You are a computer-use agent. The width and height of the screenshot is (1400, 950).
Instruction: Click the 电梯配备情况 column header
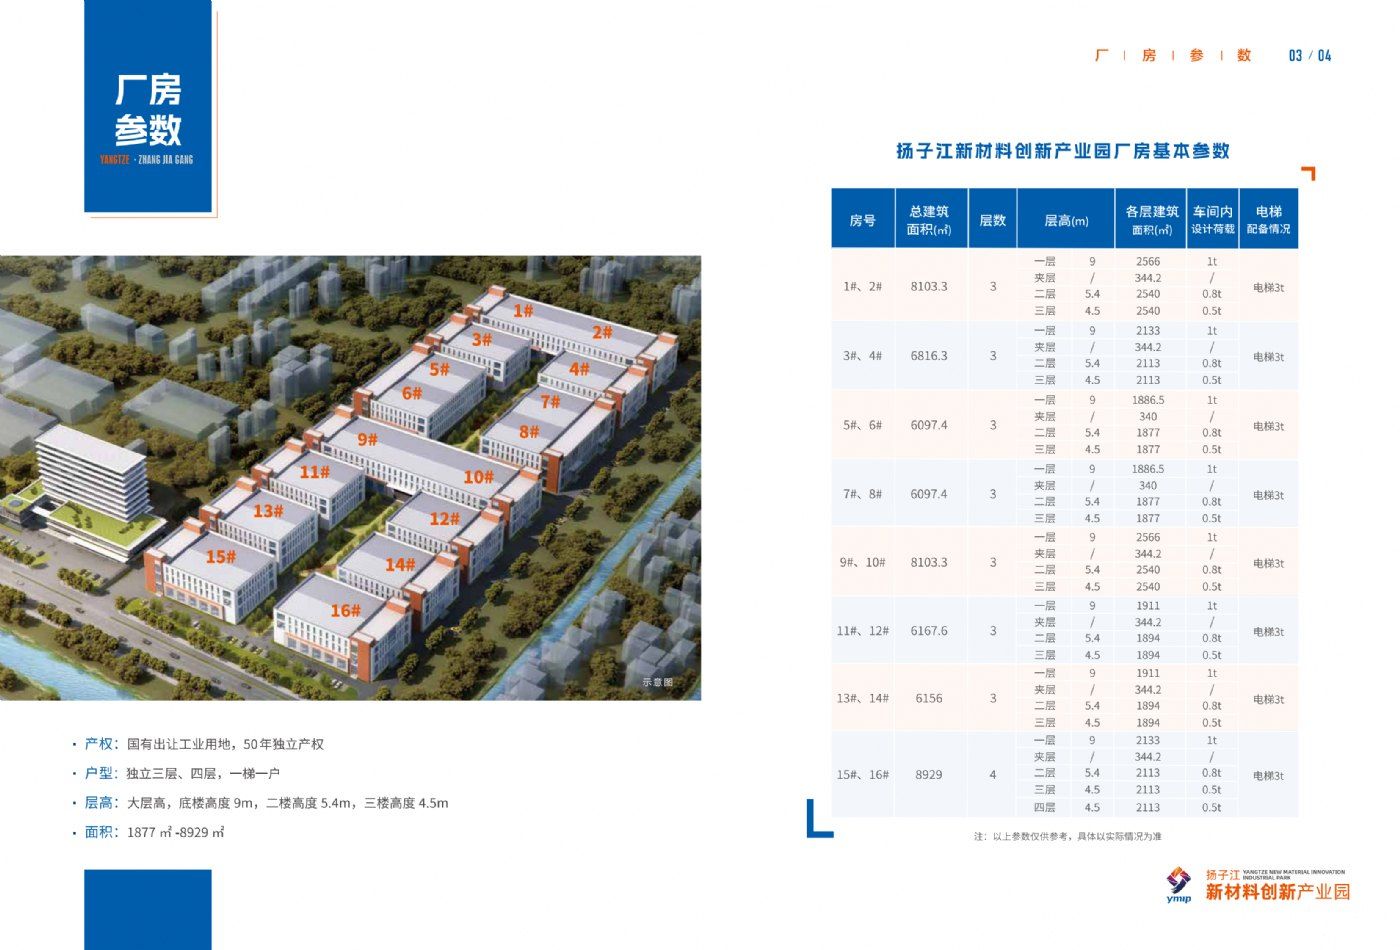click(1268, 219)
